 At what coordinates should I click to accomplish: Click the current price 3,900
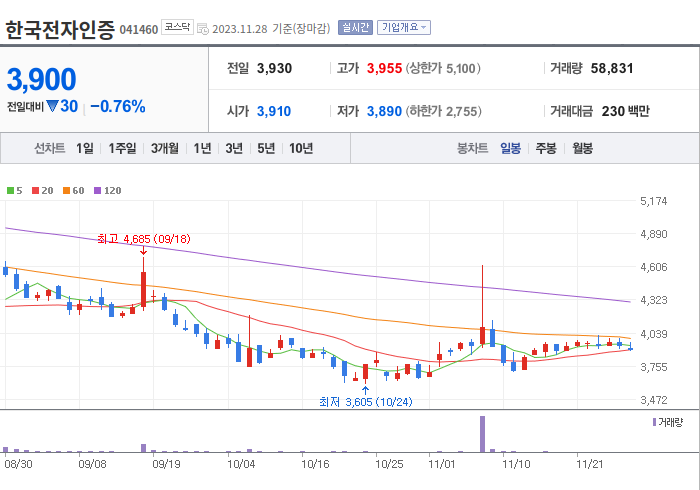coord(42,79)
